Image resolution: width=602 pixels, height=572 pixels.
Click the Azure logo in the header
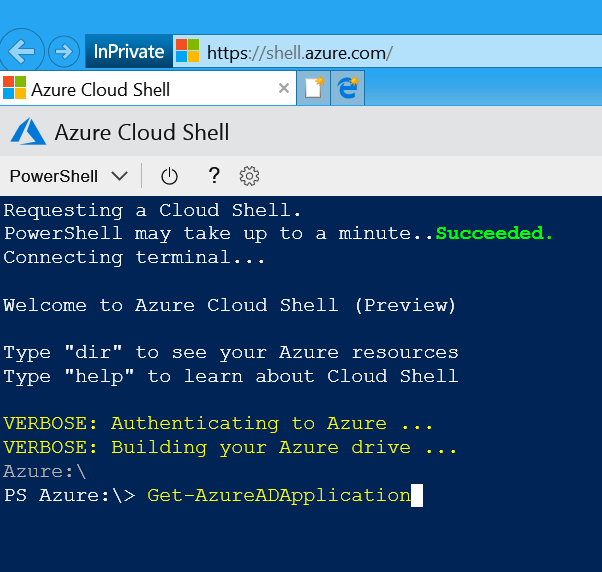coord(28,132)
